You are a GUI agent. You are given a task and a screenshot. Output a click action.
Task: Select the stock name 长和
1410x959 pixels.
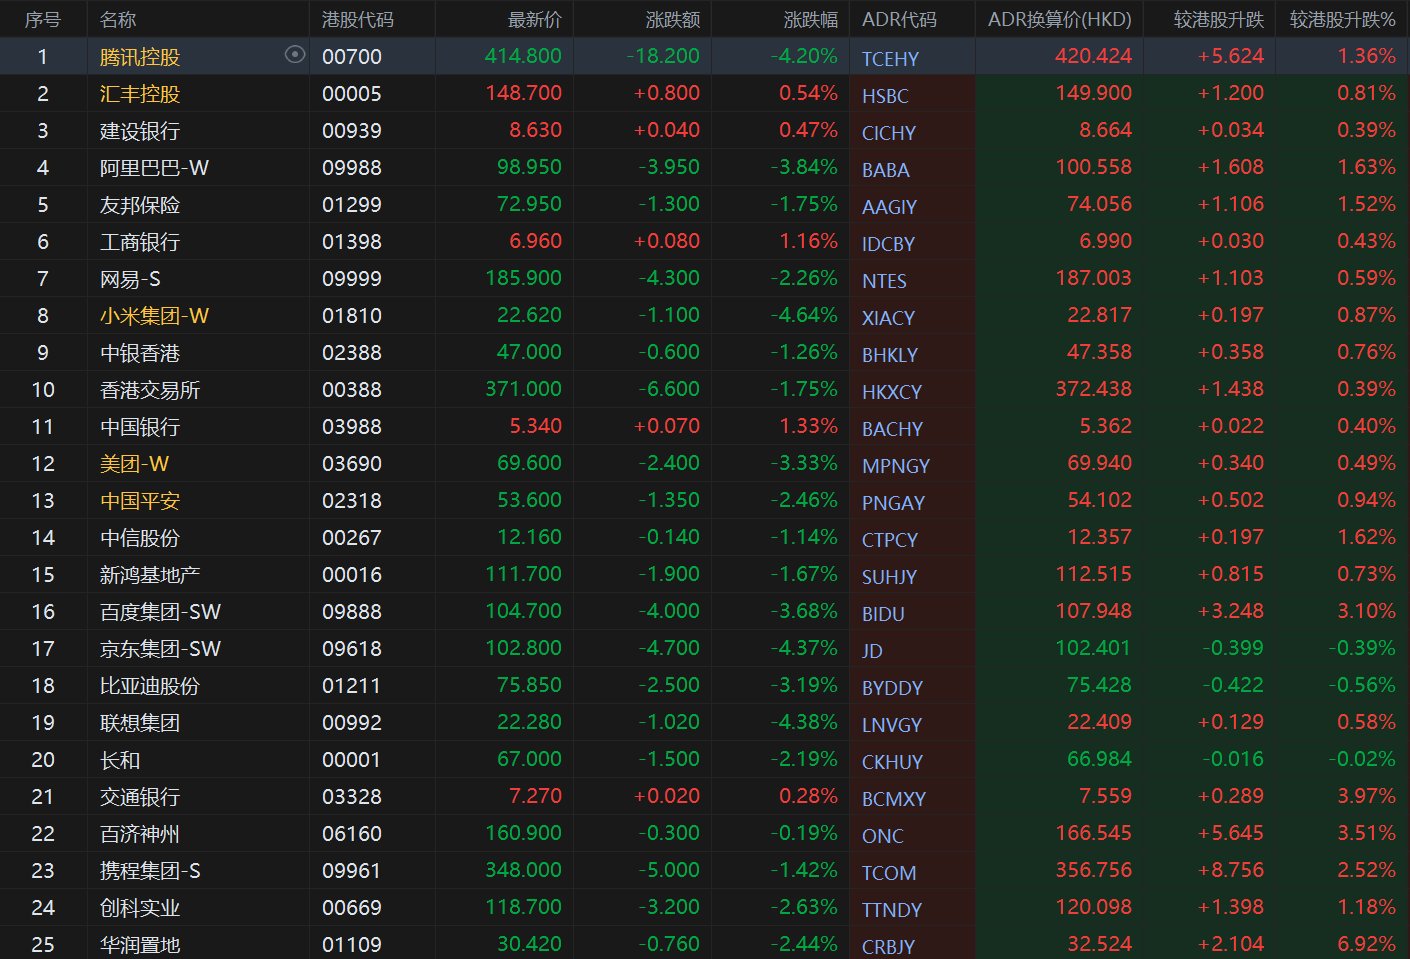point(120,760)
